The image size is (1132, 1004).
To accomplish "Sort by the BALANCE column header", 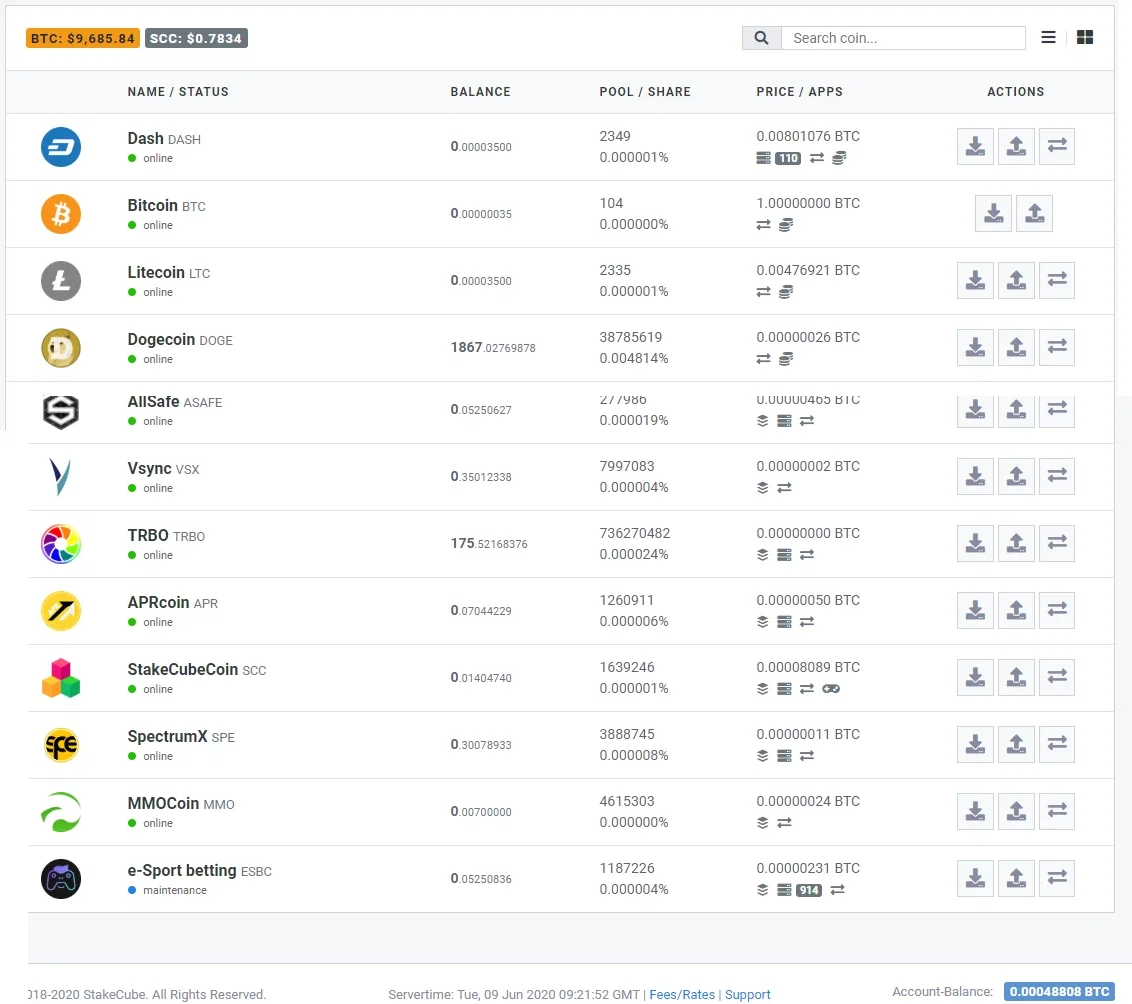I will (480, 92).
